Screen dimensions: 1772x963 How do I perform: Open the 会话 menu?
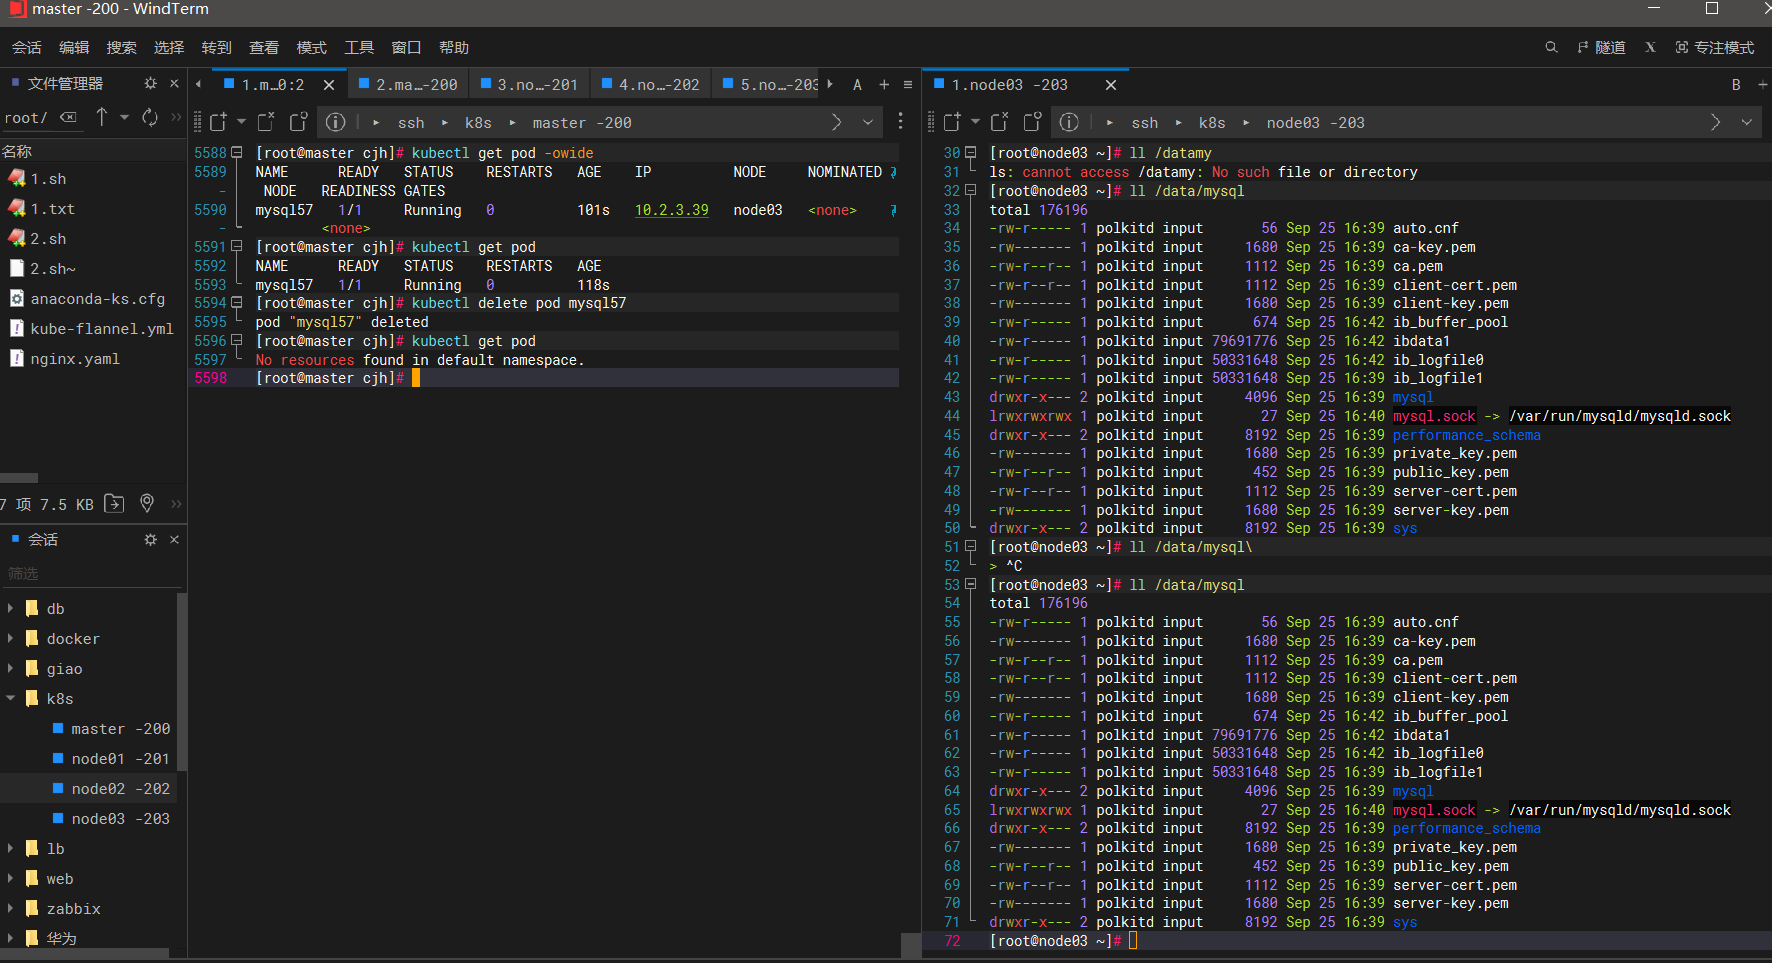pyautogui.click(x=27, y=47)
